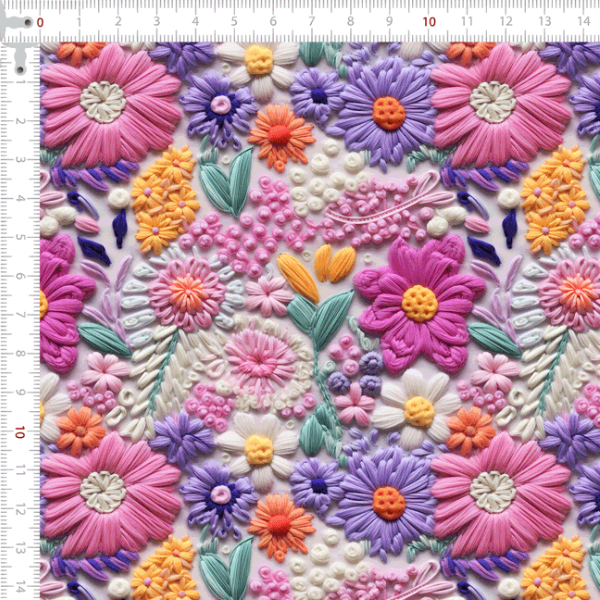Screen dimensions: 600x600
Task: Click number 2 on the left ruler
Action: coord(19,121)
